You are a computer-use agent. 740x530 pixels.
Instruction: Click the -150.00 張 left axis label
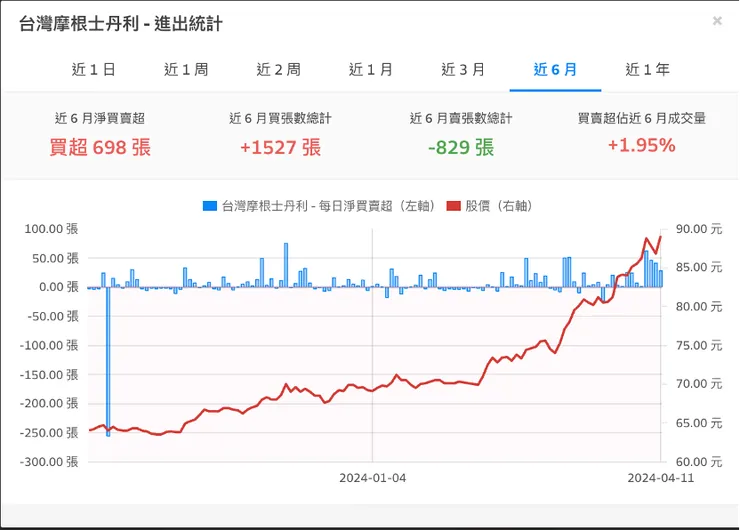[x=49, y=375]
